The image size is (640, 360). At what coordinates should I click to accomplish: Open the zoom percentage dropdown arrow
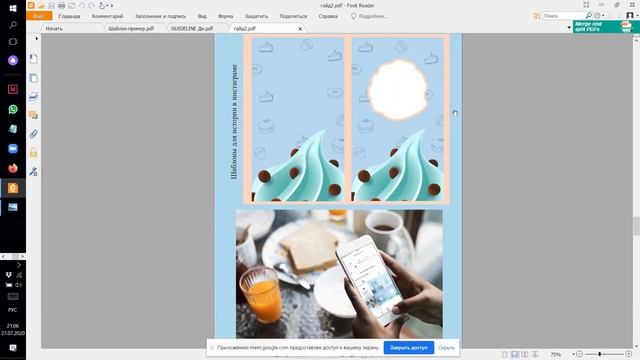coord(573,354)
